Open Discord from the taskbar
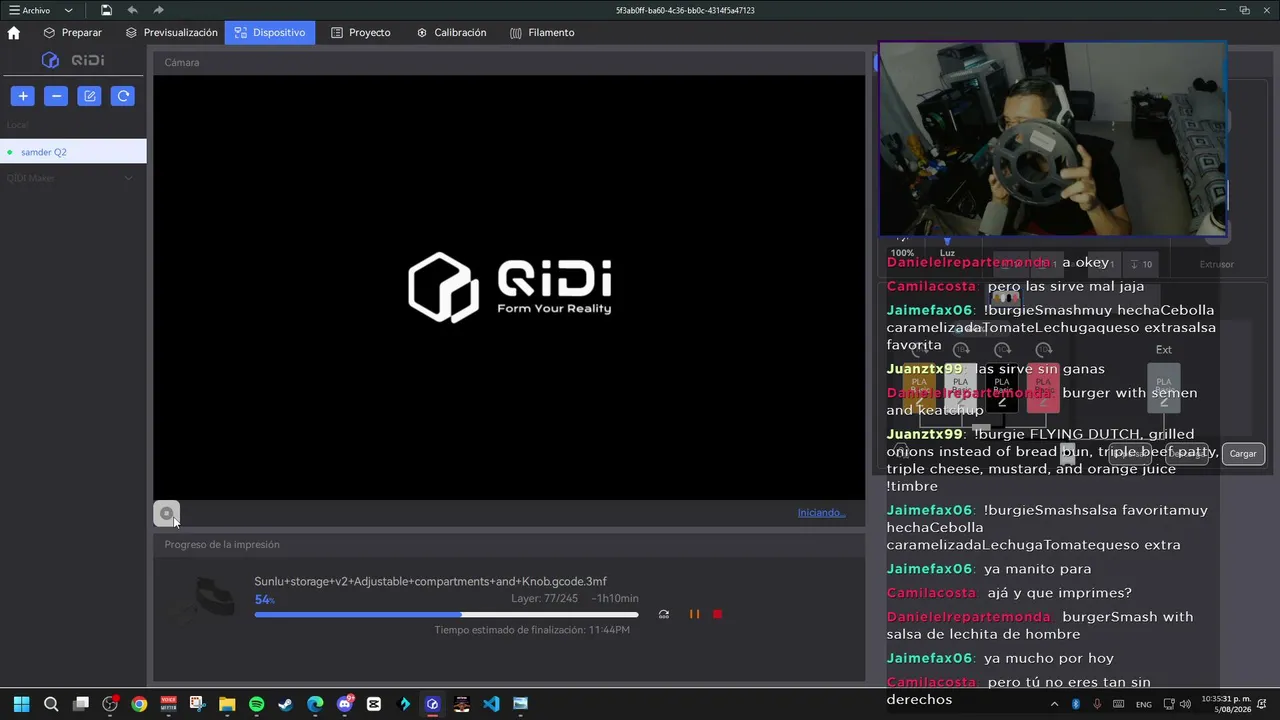The width and height of the screenshot is (1280, 720). [345, 704]
